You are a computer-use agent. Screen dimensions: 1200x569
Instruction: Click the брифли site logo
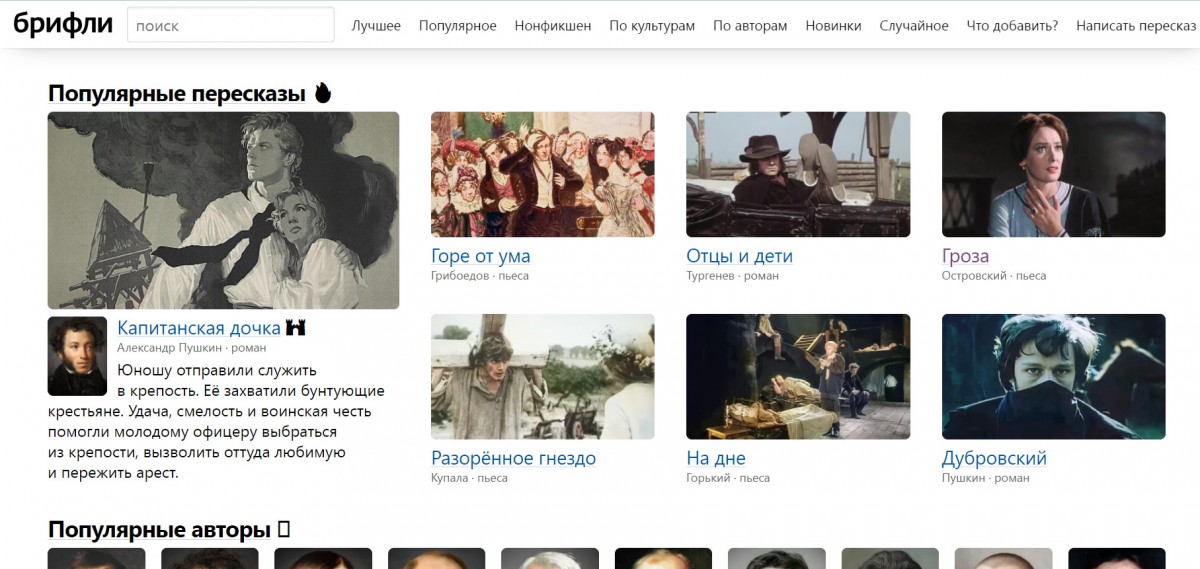[x=63, y=25]
